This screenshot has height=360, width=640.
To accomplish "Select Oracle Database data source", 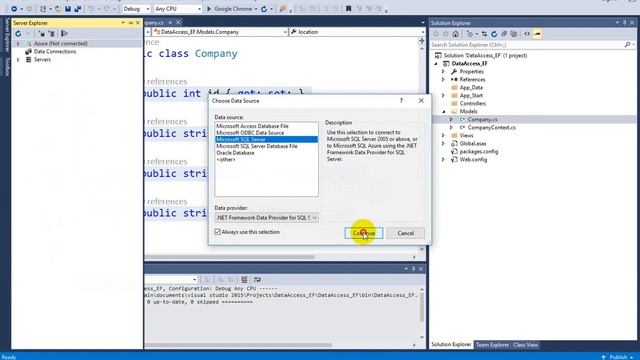I will [x=236, y=153].
